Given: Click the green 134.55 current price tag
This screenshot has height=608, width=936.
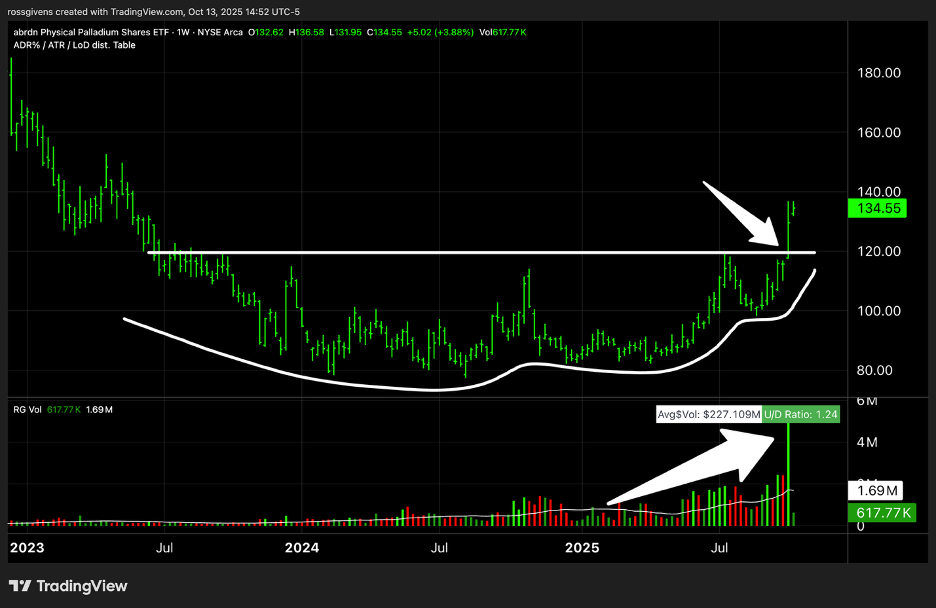Looking at the screenshot, I should 879,209.
